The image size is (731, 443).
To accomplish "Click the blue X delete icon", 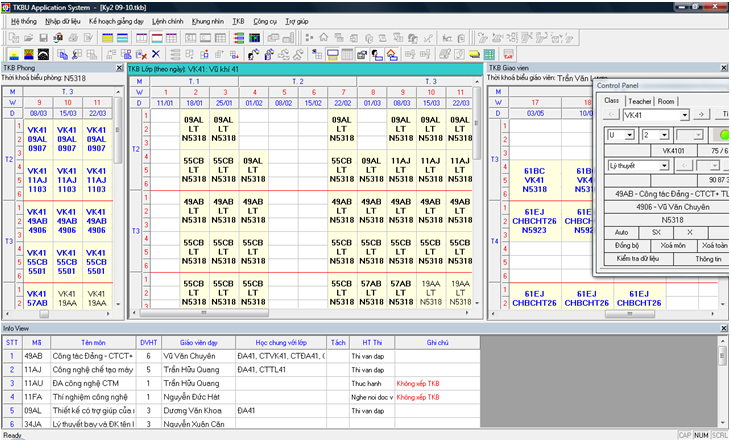I will tap(155, 53).
